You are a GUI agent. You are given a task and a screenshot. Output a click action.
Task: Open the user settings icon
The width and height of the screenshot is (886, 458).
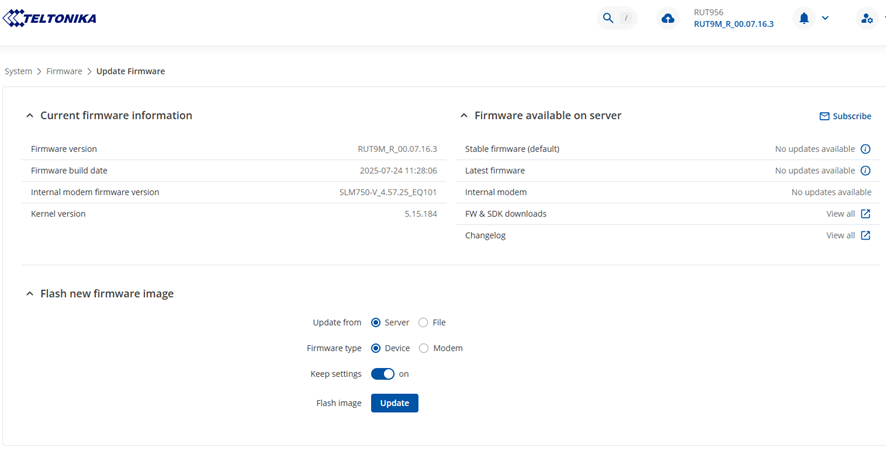tap(867, 18)
